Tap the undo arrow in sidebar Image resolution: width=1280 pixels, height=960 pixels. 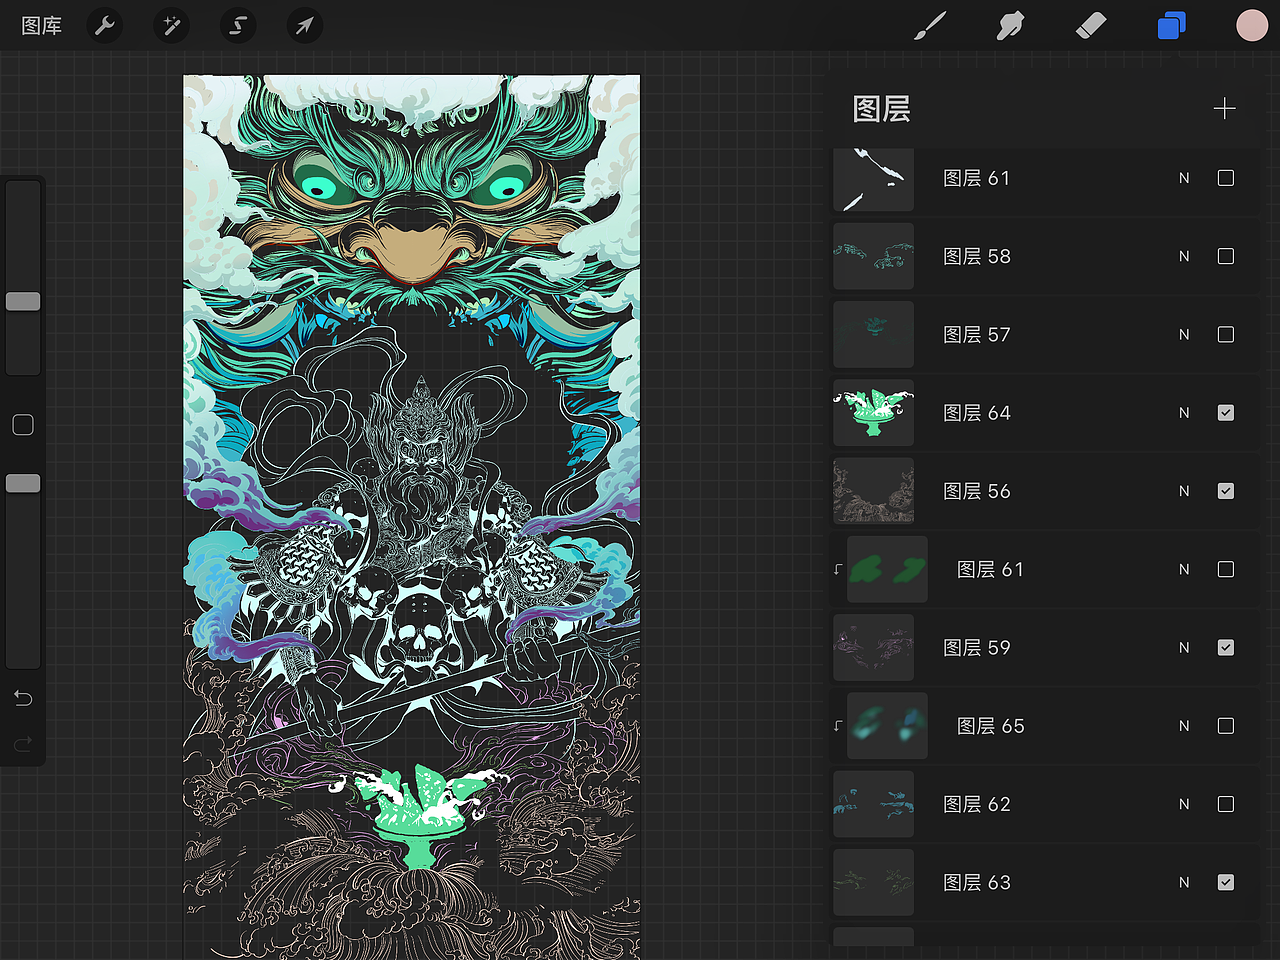coord(23,698)
